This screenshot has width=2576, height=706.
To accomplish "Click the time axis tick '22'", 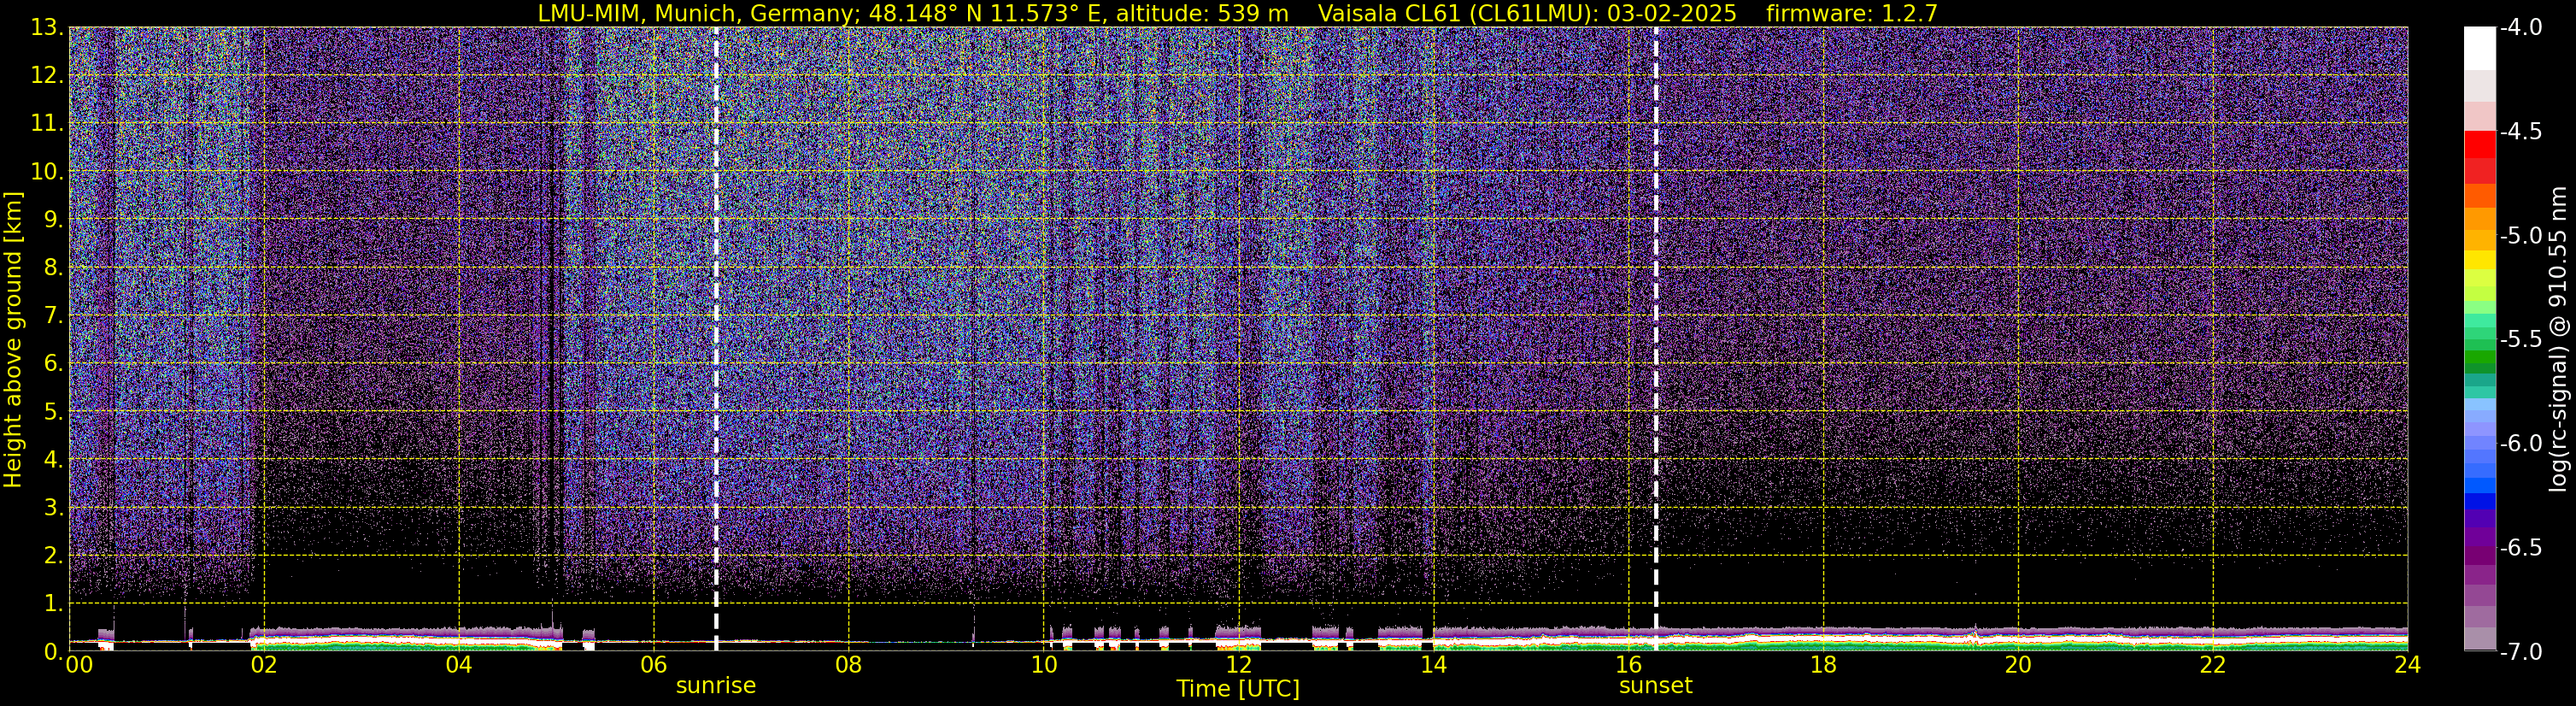I will click(2213, 665).
